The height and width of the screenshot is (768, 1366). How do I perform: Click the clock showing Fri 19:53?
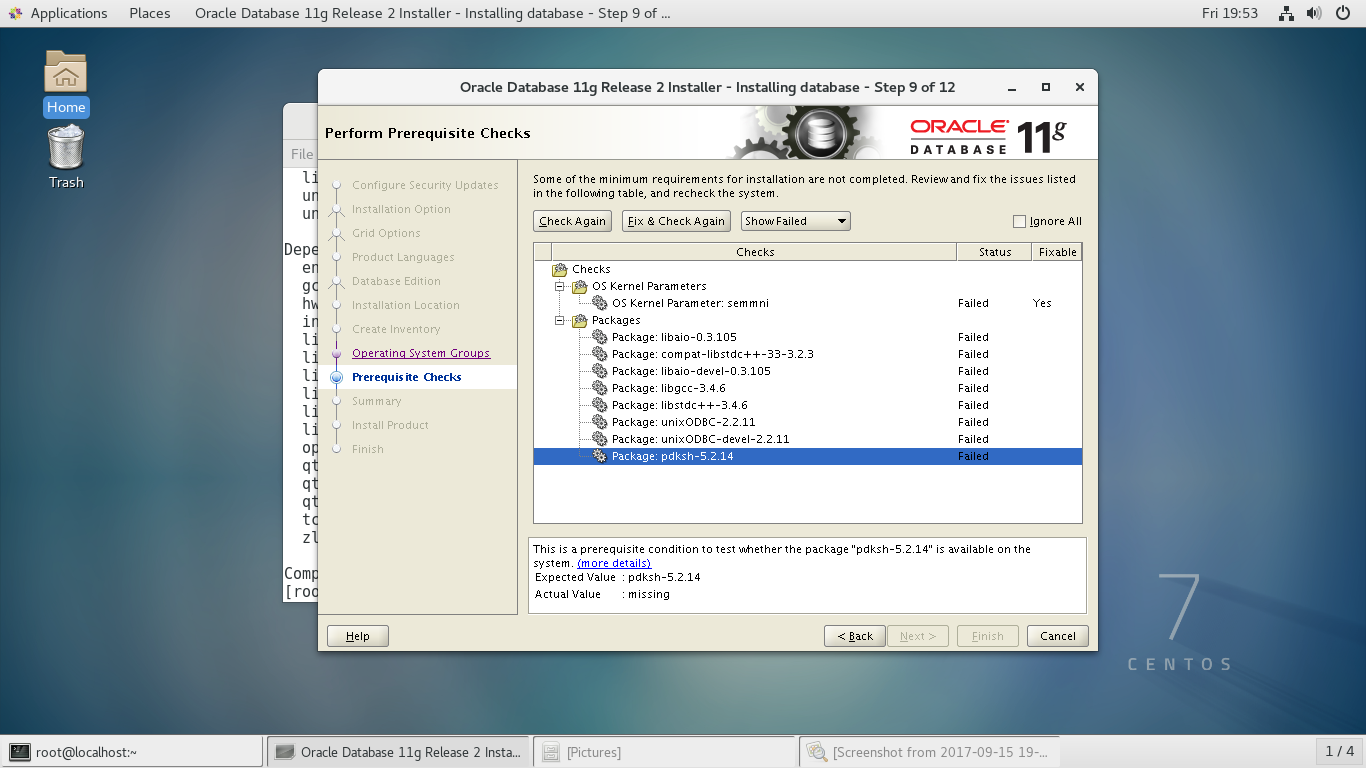click(1230, 13)
